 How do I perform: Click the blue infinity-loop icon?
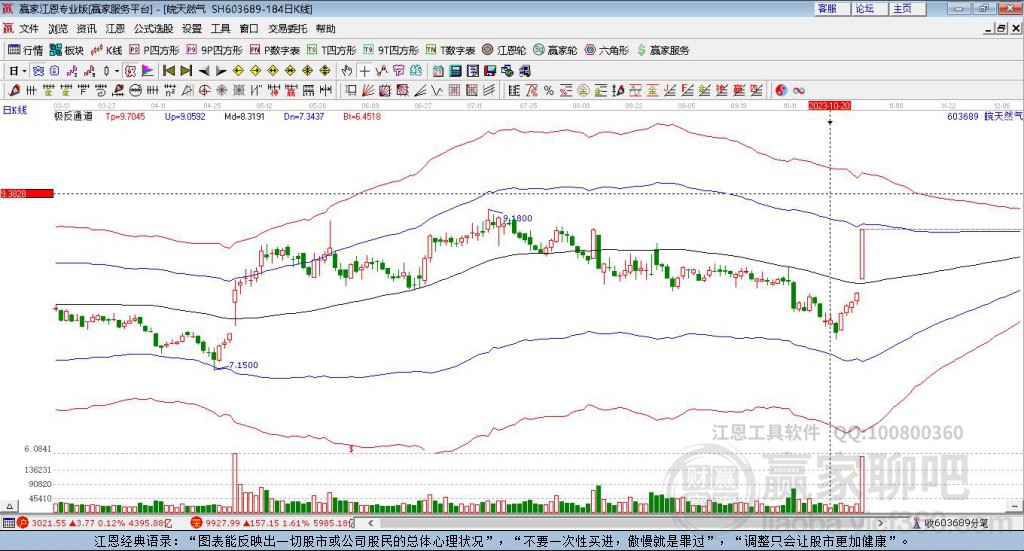(799, 90)
